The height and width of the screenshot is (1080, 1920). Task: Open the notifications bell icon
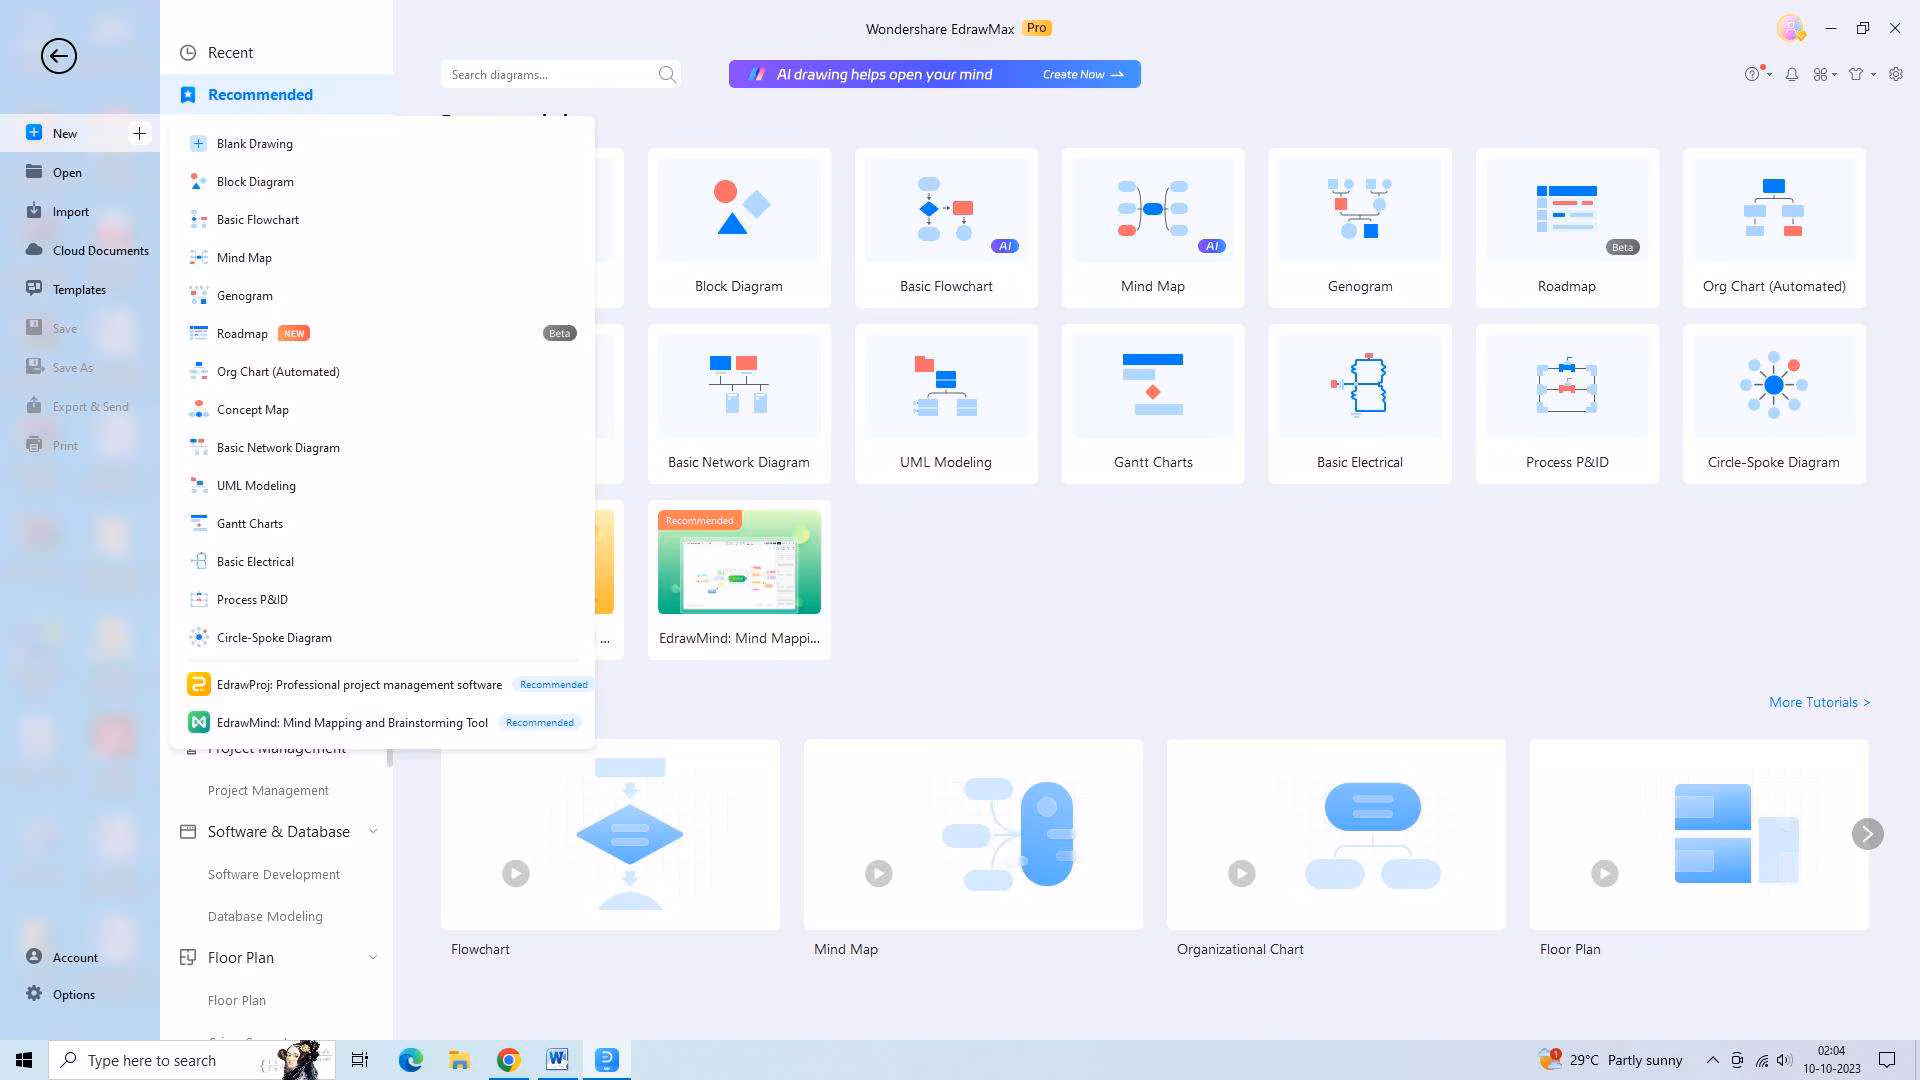1792,74
